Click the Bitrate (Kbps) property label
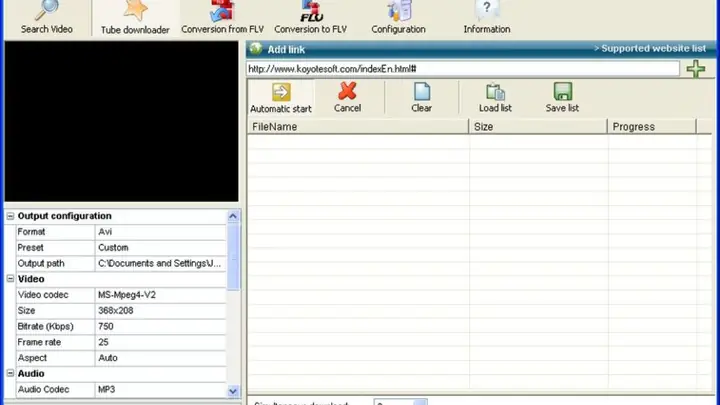Image resolution: width=720 pixels, height=405 pixels. click(45, 326)
